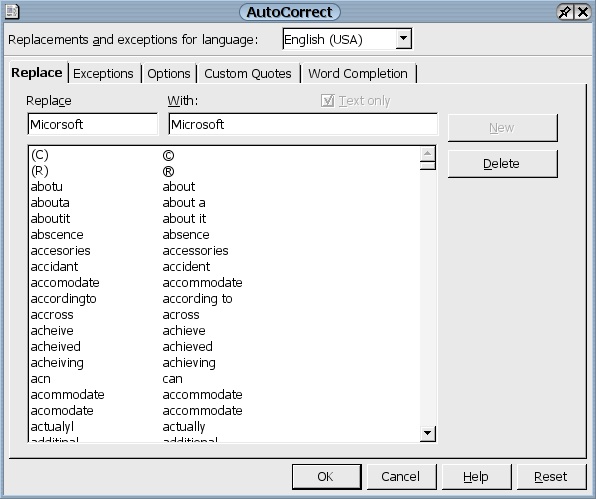The image size is (596, 499).
Task: Open the Custom Quotes tab
Action: pos(248,73)
